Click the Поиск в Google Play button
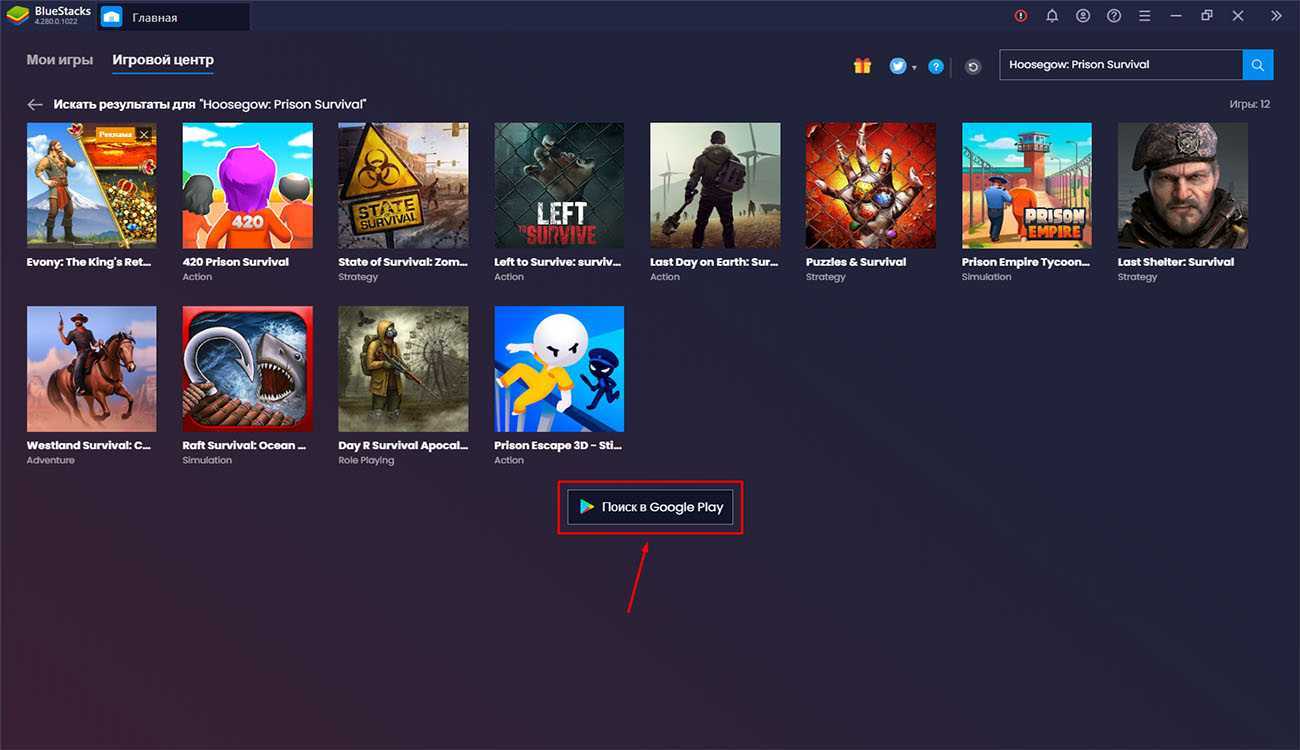Image resolution: width=1300 pixels, height=750 pixels. click(650, 507)
